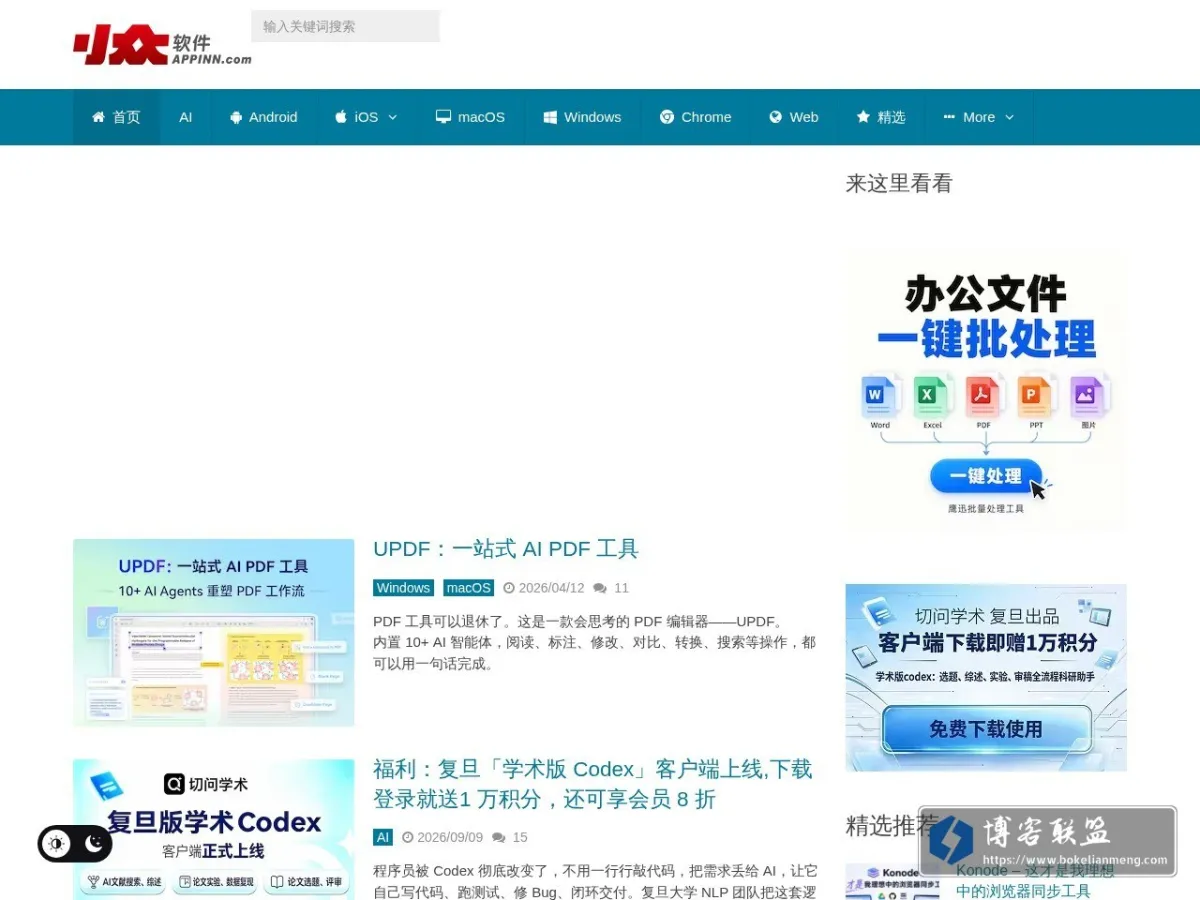Click the date 2026/04/12
Viewport: 1200px width, 900px height.
(x=551, y=588)
